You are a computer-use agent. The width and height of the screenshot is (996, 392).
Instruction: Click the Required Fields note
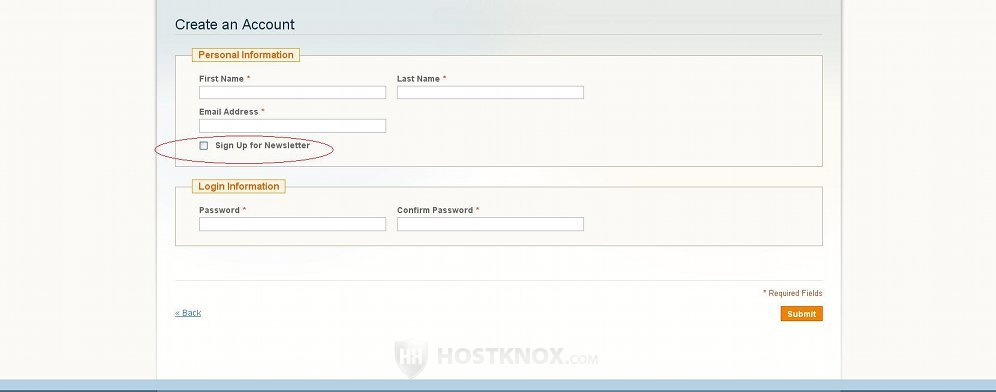click(x=793, y=294)
